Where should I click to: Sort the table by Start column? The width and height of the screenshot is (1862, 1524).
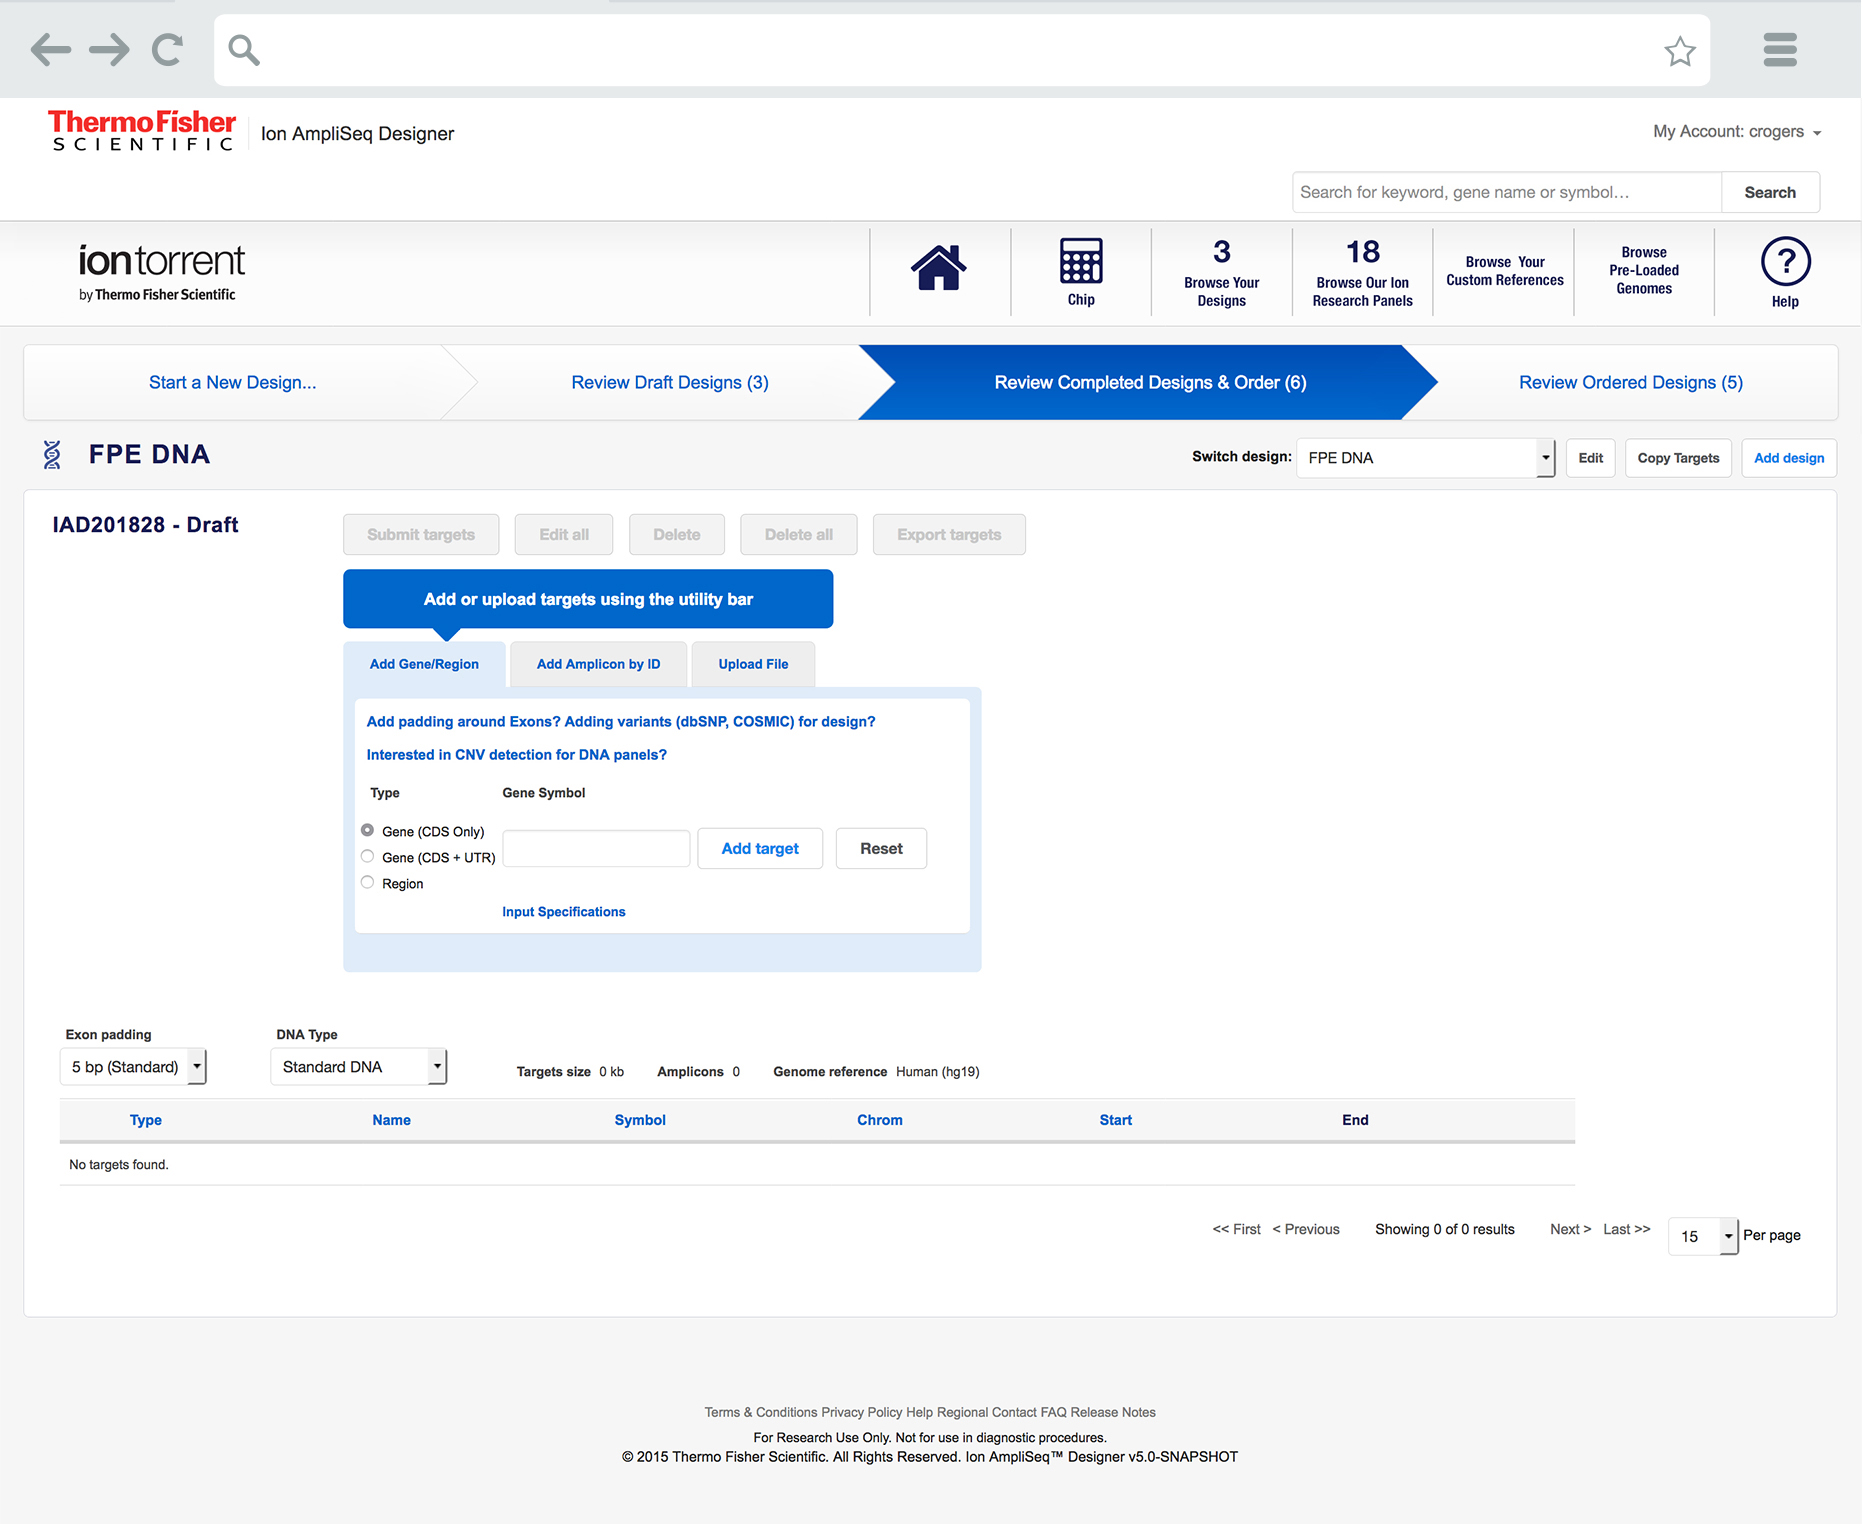tap(1116, 1120)
